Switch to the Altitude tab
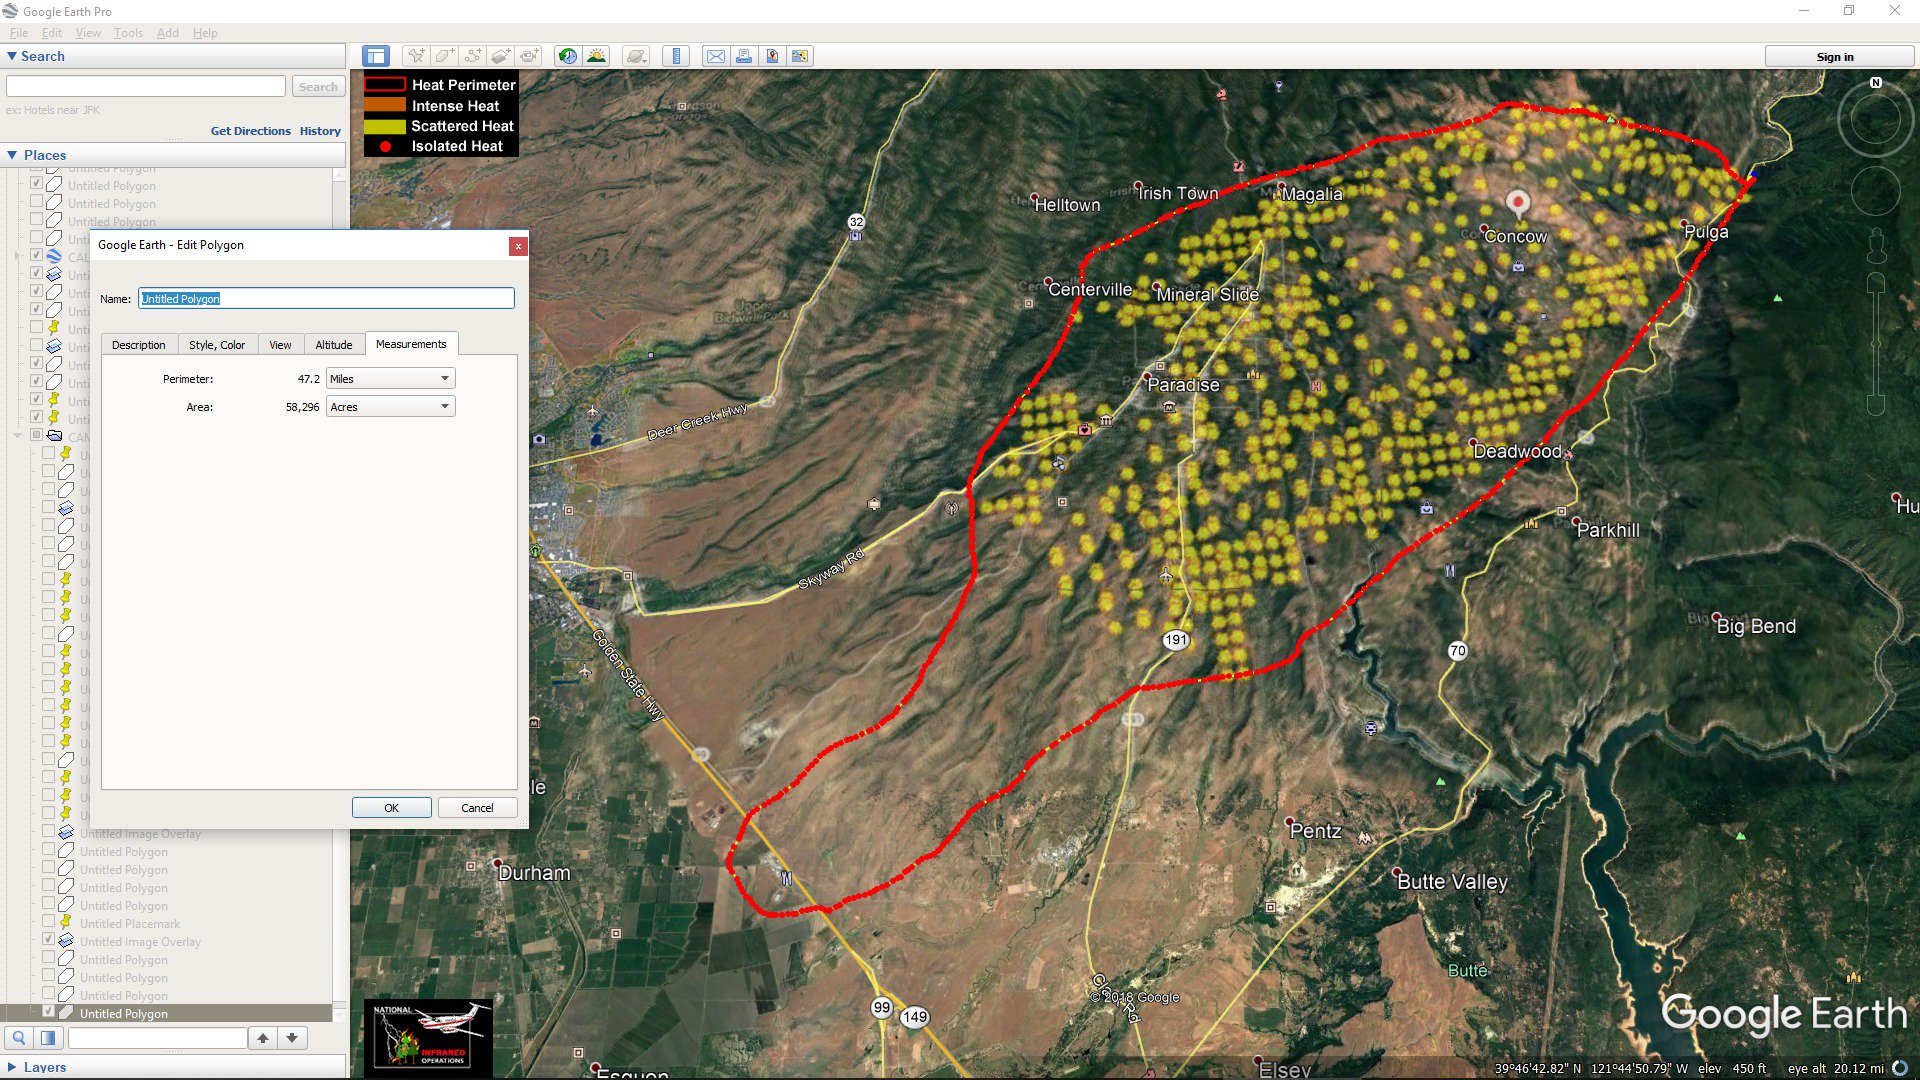This screenshot has height=1080, width=1920. [x=334, y=345]
